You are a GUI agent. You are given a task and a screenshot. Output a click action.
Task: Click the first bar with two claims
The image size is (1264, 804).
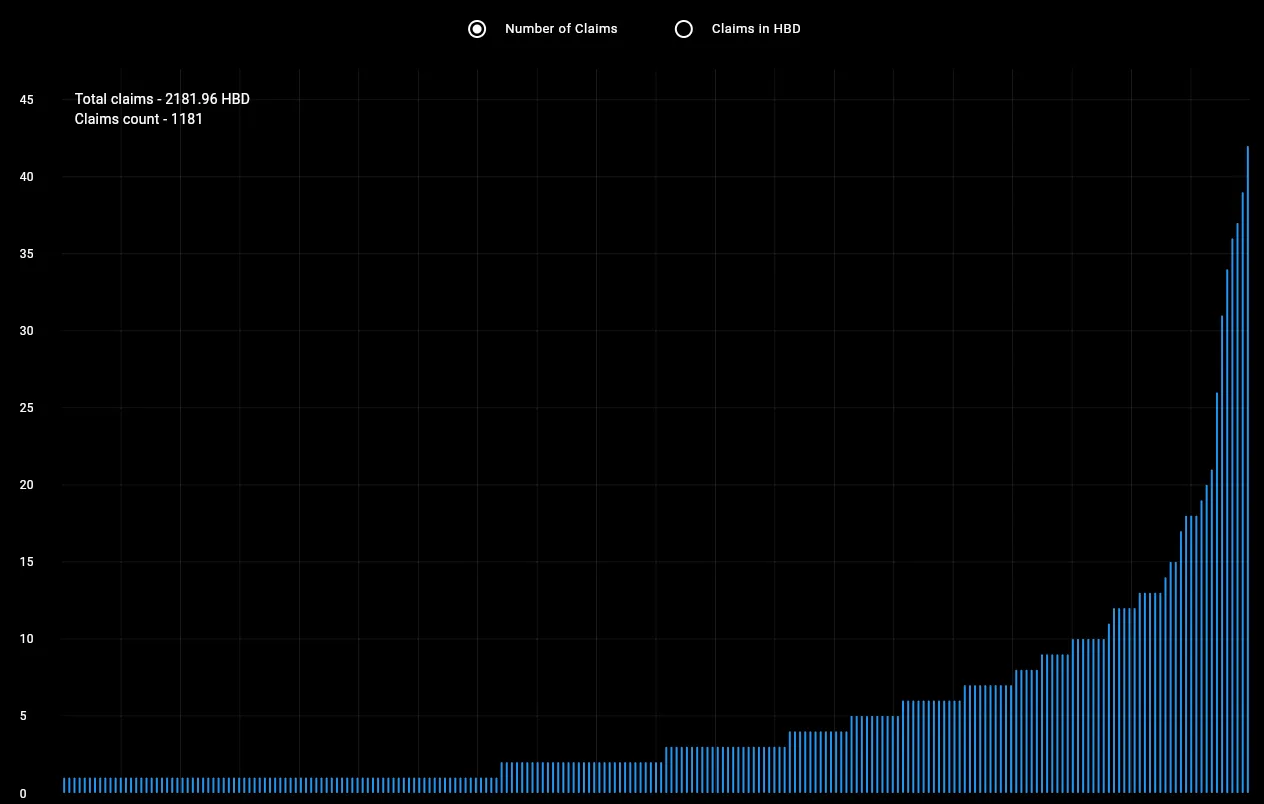pos(502,778)
